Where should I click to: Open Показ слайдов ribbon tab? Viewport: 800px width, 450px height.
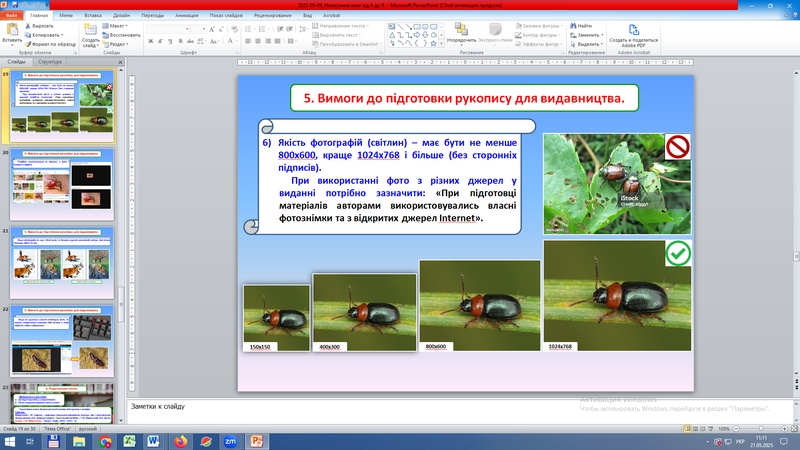pos(226,15)
